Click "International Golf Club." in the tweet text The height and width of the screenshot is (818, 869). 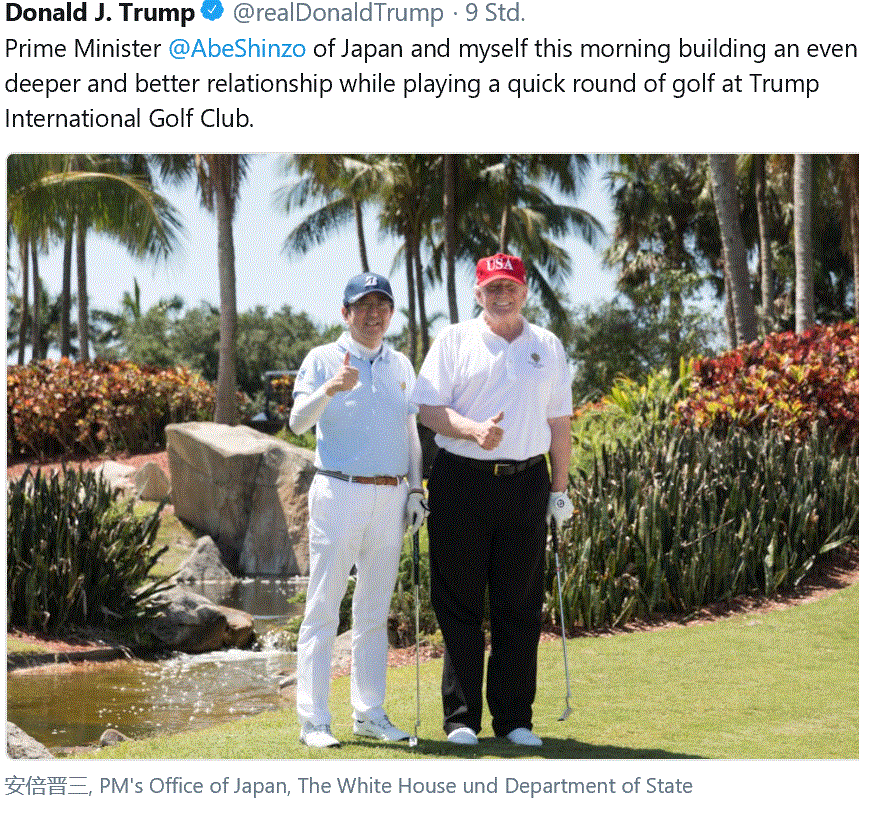pos(130,118)
